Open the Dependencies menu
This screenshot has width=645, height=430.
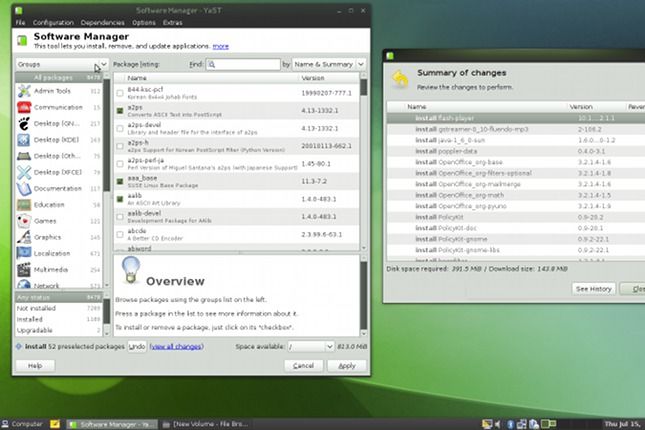point(102,23)
